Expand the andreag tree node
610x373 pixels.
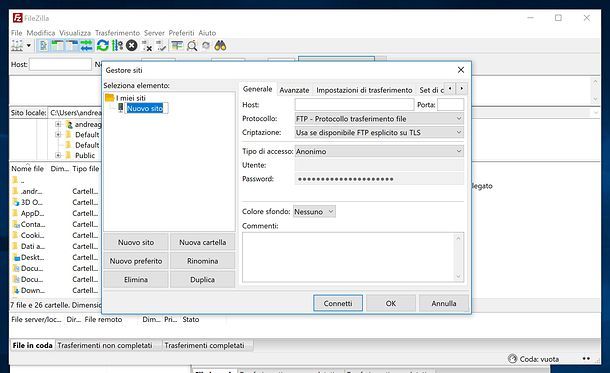(x=58, y=124)
